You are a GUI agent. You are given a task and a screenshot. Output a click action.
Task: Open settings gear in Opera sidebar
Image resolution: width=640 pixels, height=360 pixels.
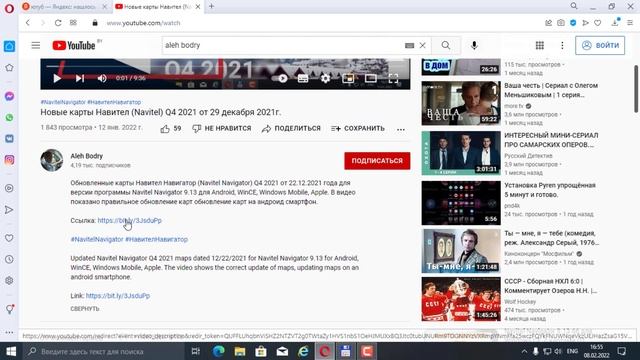9,280
